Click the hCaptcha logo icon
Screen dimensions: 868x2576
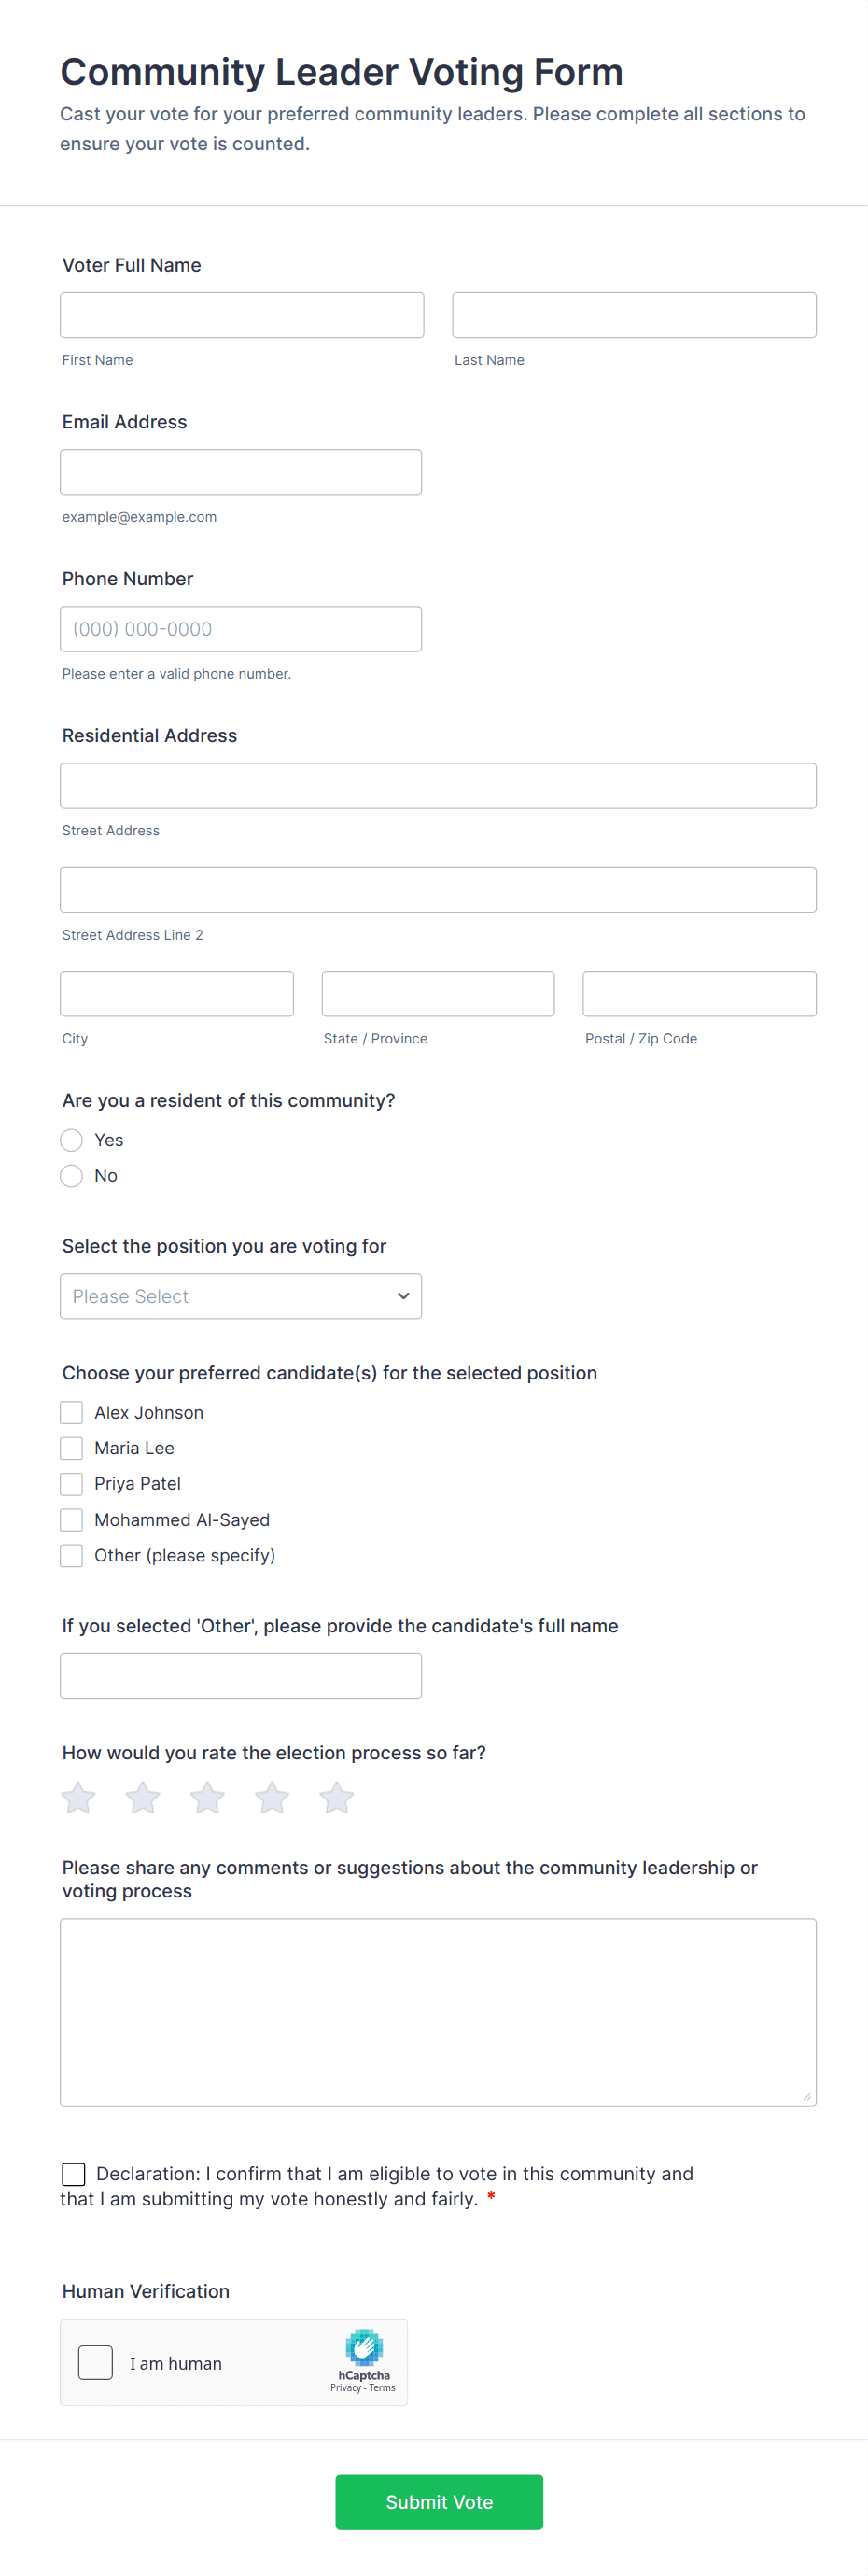tap(364, 2347)
